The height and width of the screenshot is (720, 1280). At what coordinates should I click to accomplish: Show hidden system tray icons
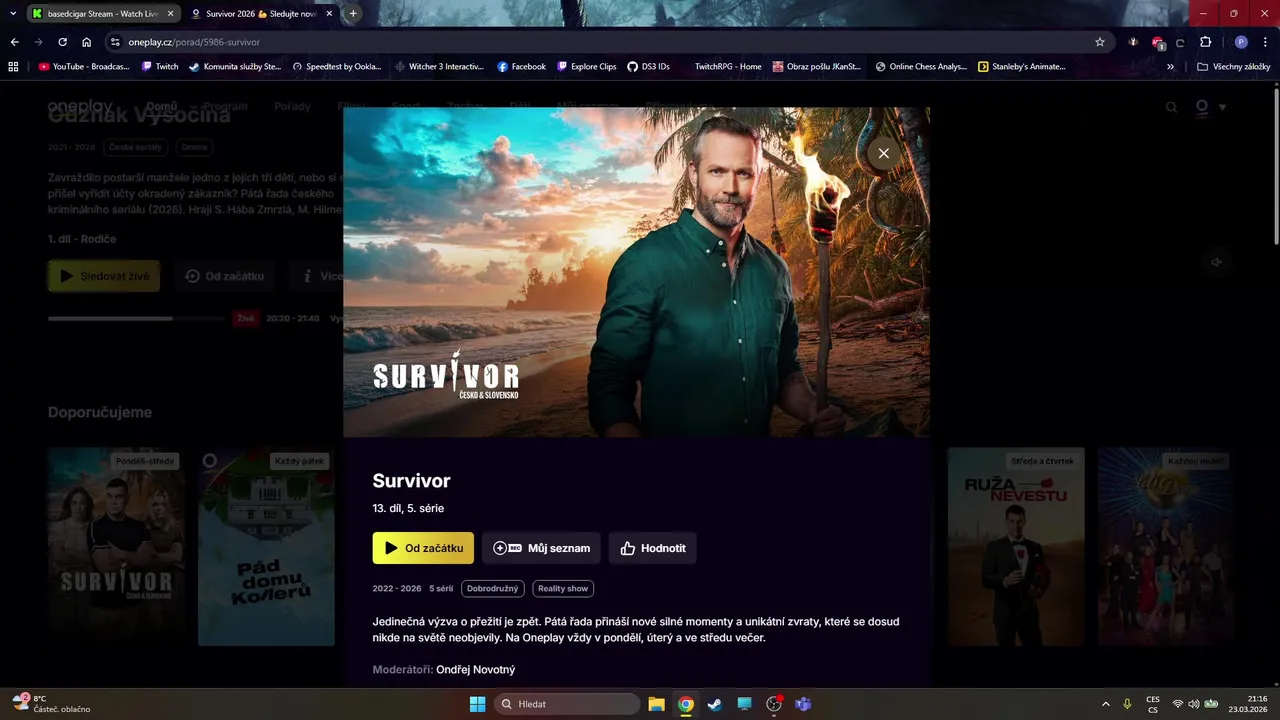(1105, 704)
